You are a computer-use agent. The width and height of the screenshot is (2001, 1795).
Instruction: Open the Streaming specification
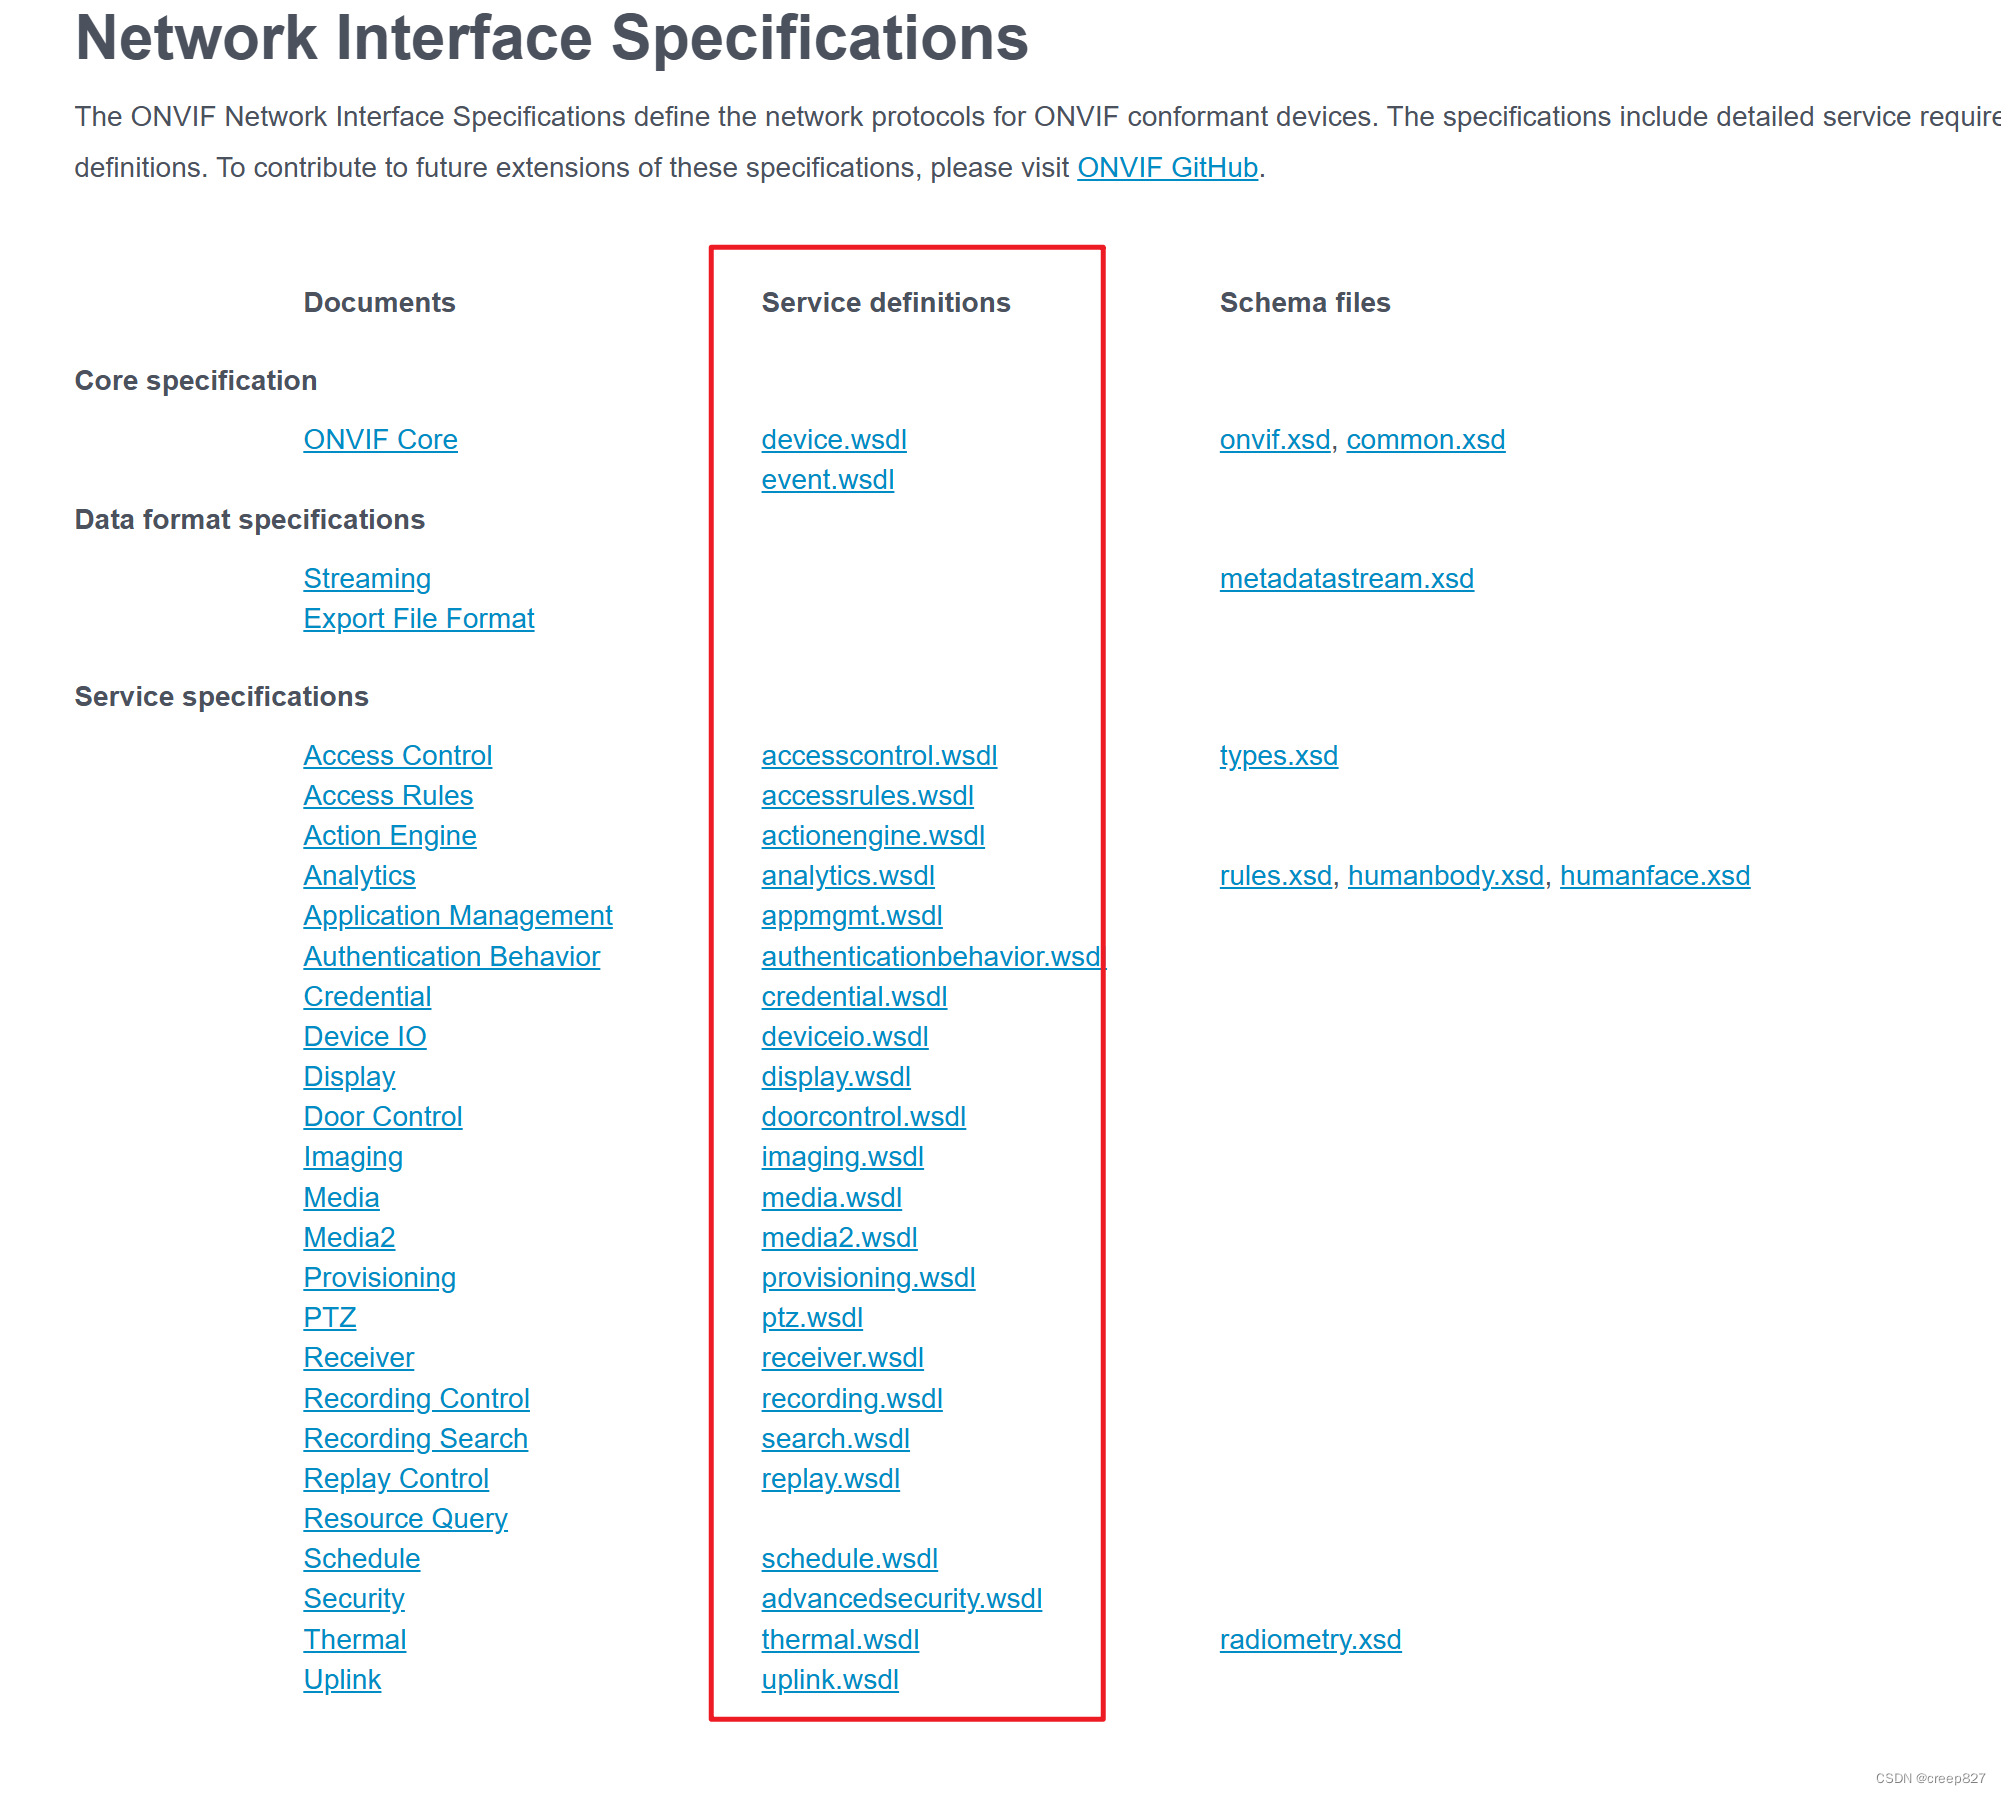366,578
